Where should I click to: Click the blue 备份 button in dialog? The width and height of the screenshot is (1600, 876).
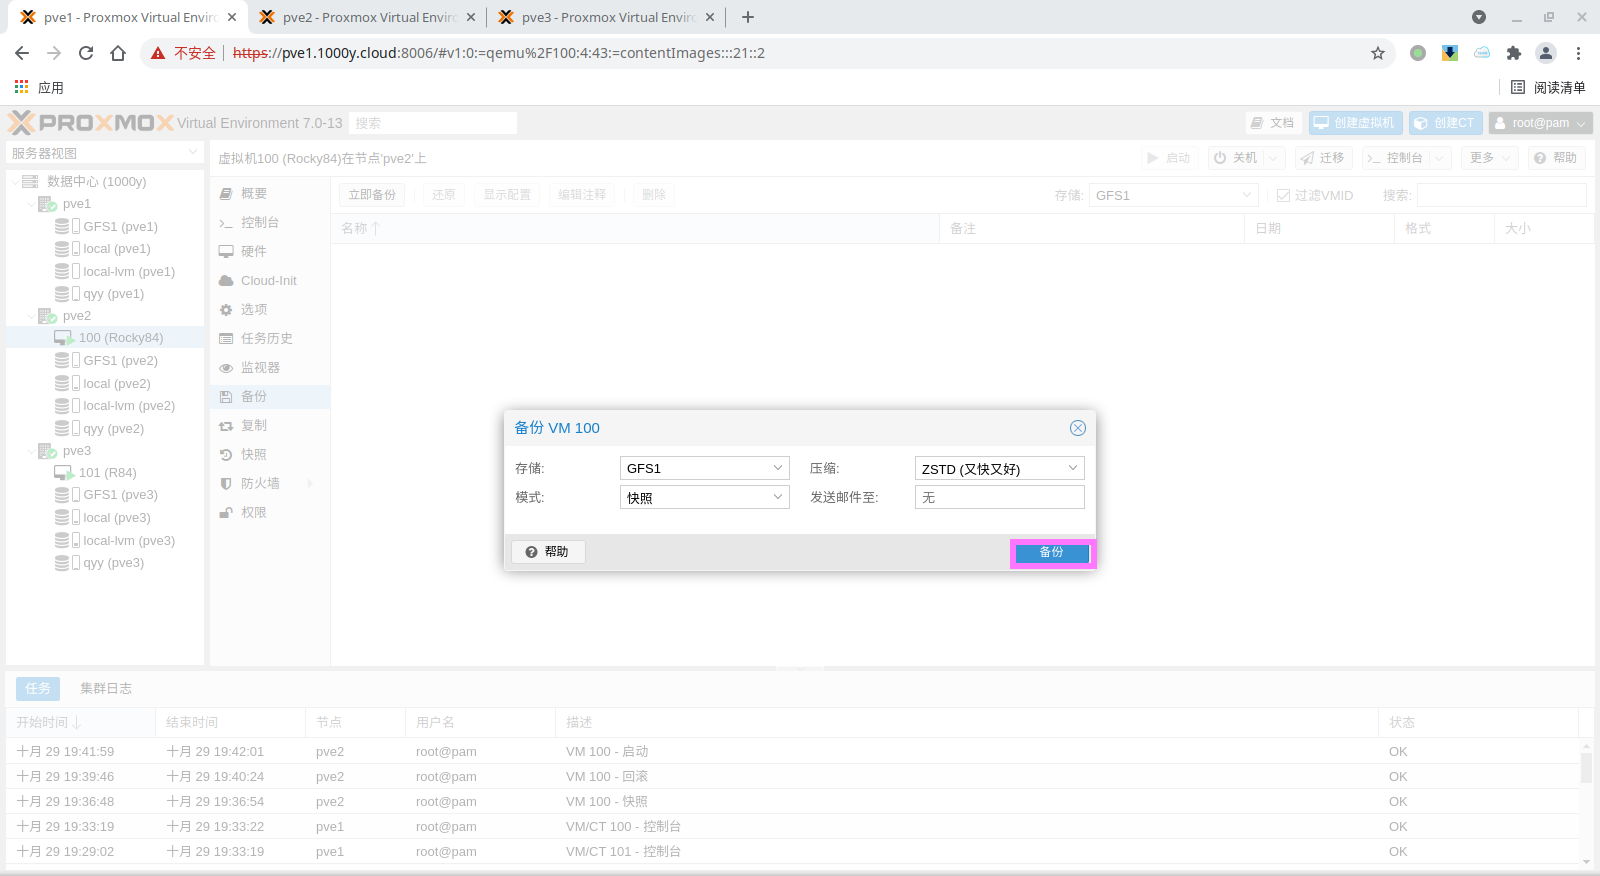(x=1052, y=553)
